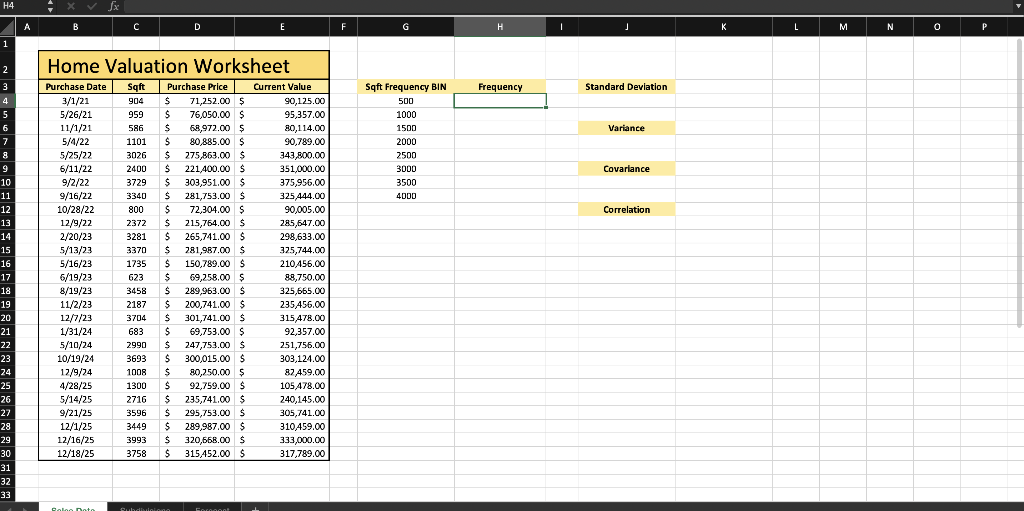Select column A header

point(27,27)
